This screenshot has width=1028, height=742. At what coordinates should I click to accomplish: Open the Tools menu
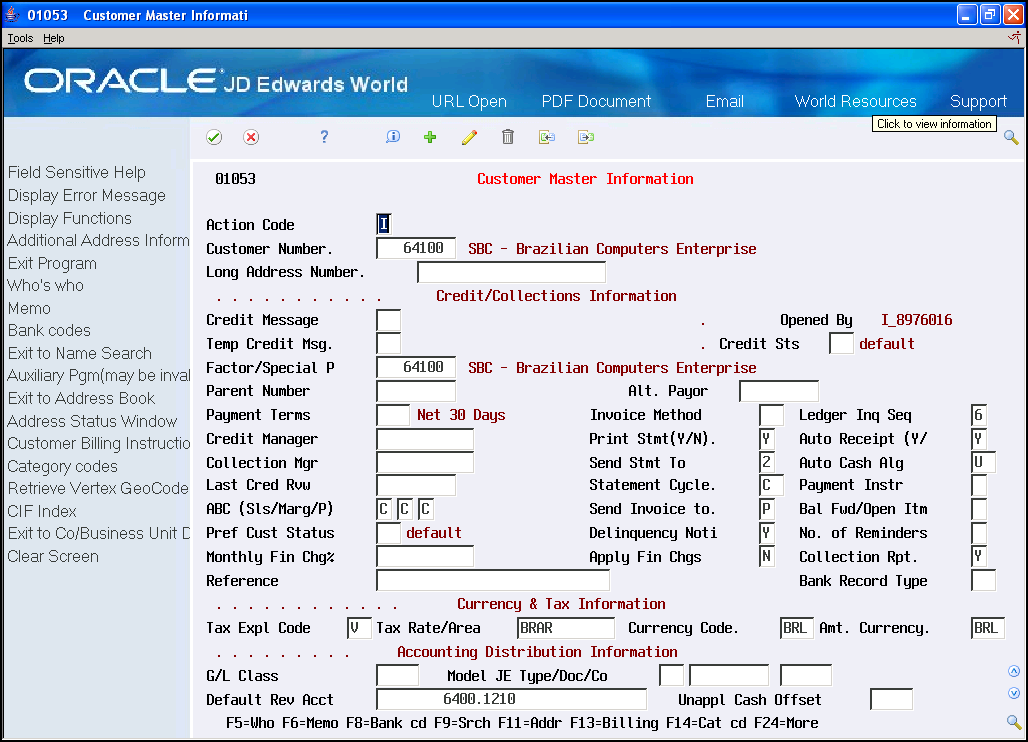[20, 38]
